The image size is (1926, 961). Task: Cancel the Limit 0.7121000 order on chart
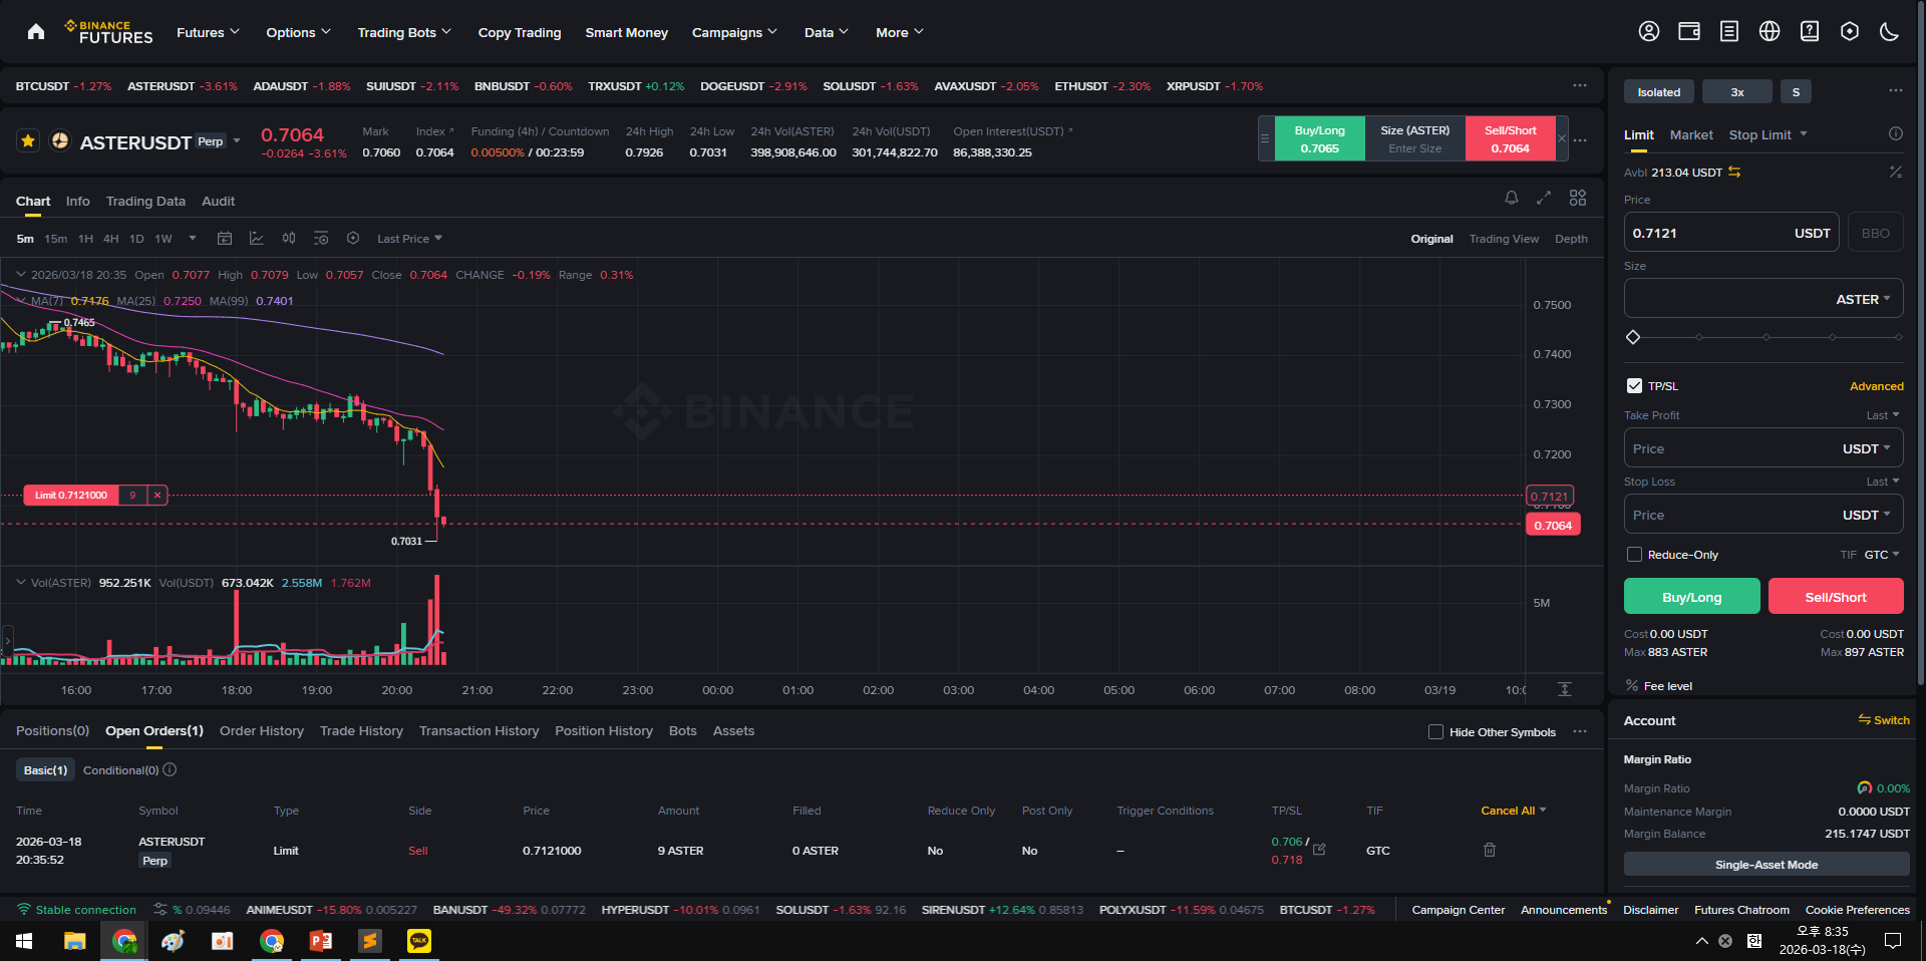[157, 495]
